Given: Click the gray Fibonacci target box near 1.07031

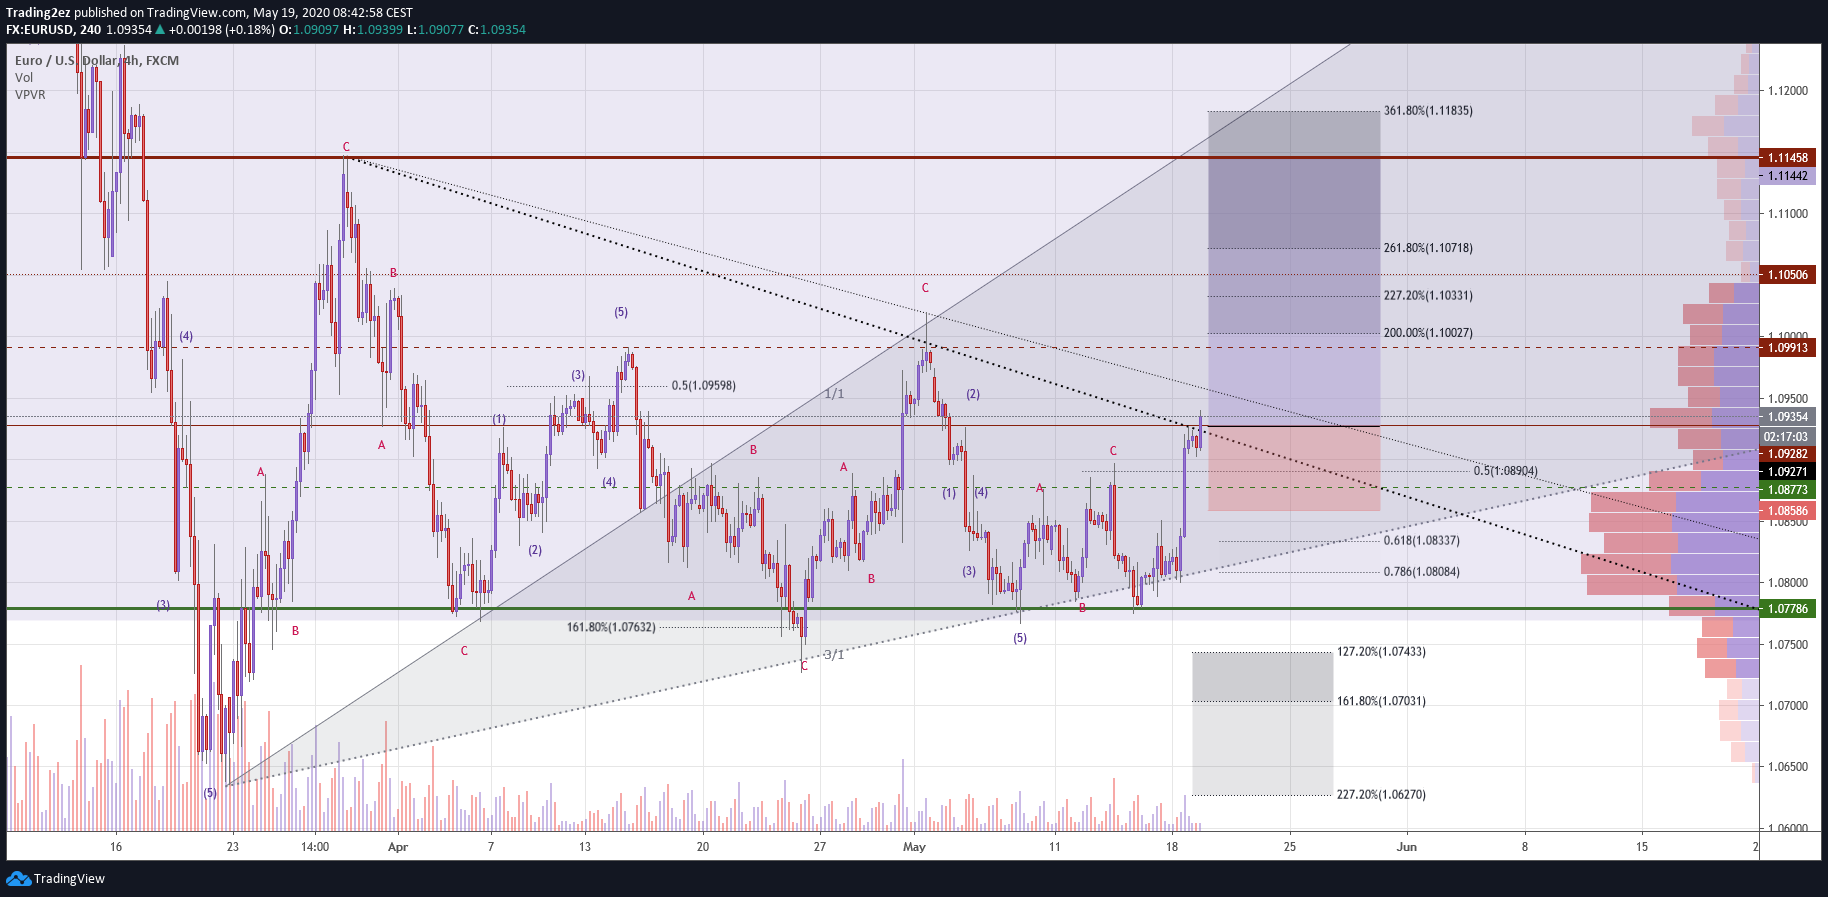Looking at the screenshot, I should point(1262,724).
